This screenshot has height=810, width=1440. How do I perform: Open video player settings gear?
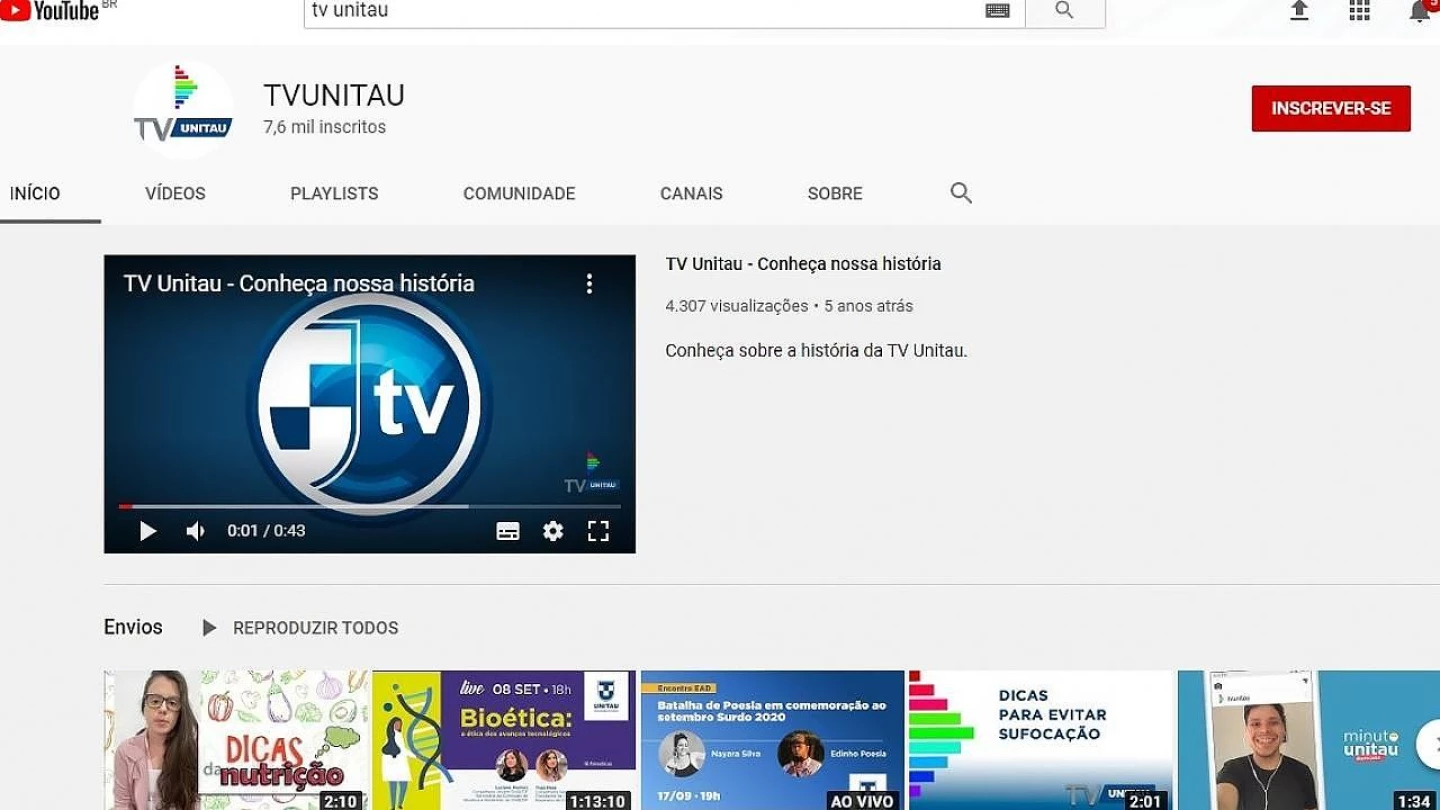coord(553,531)
